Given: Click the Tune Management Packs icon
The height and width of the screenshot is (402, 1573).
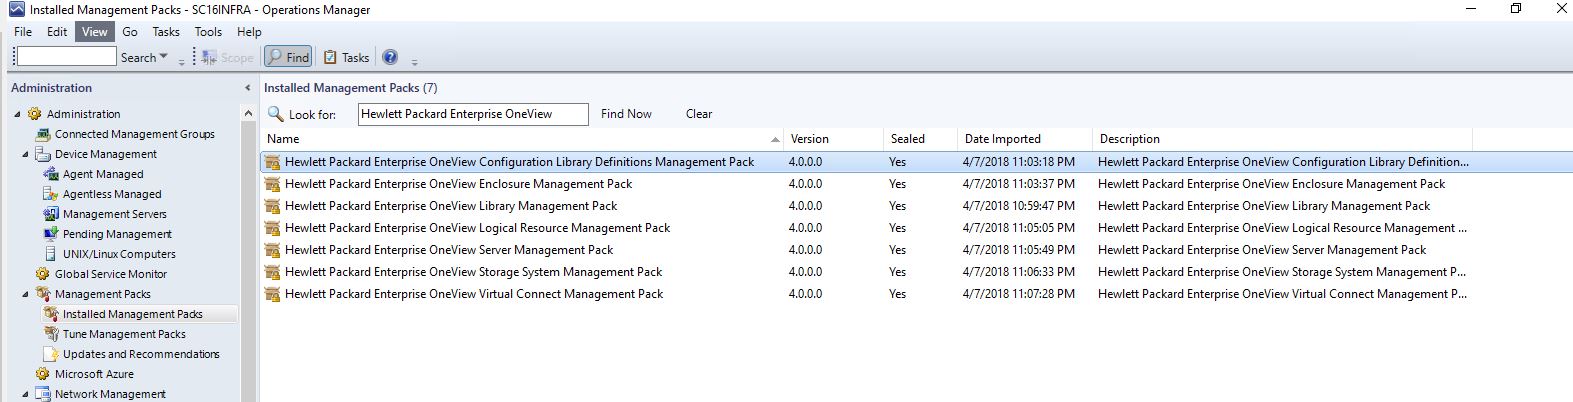Looking at the screenshot, I should point(51,334).
